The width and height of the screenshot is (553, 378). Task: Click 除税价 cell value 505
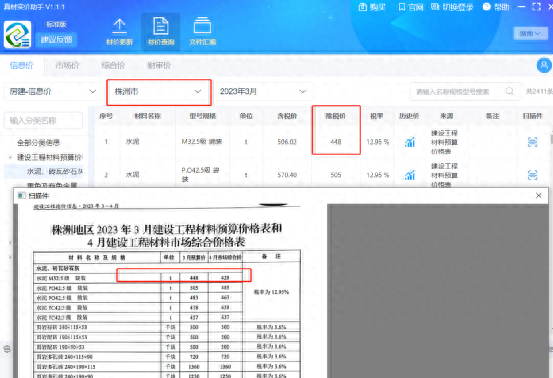tap(336, 175)
